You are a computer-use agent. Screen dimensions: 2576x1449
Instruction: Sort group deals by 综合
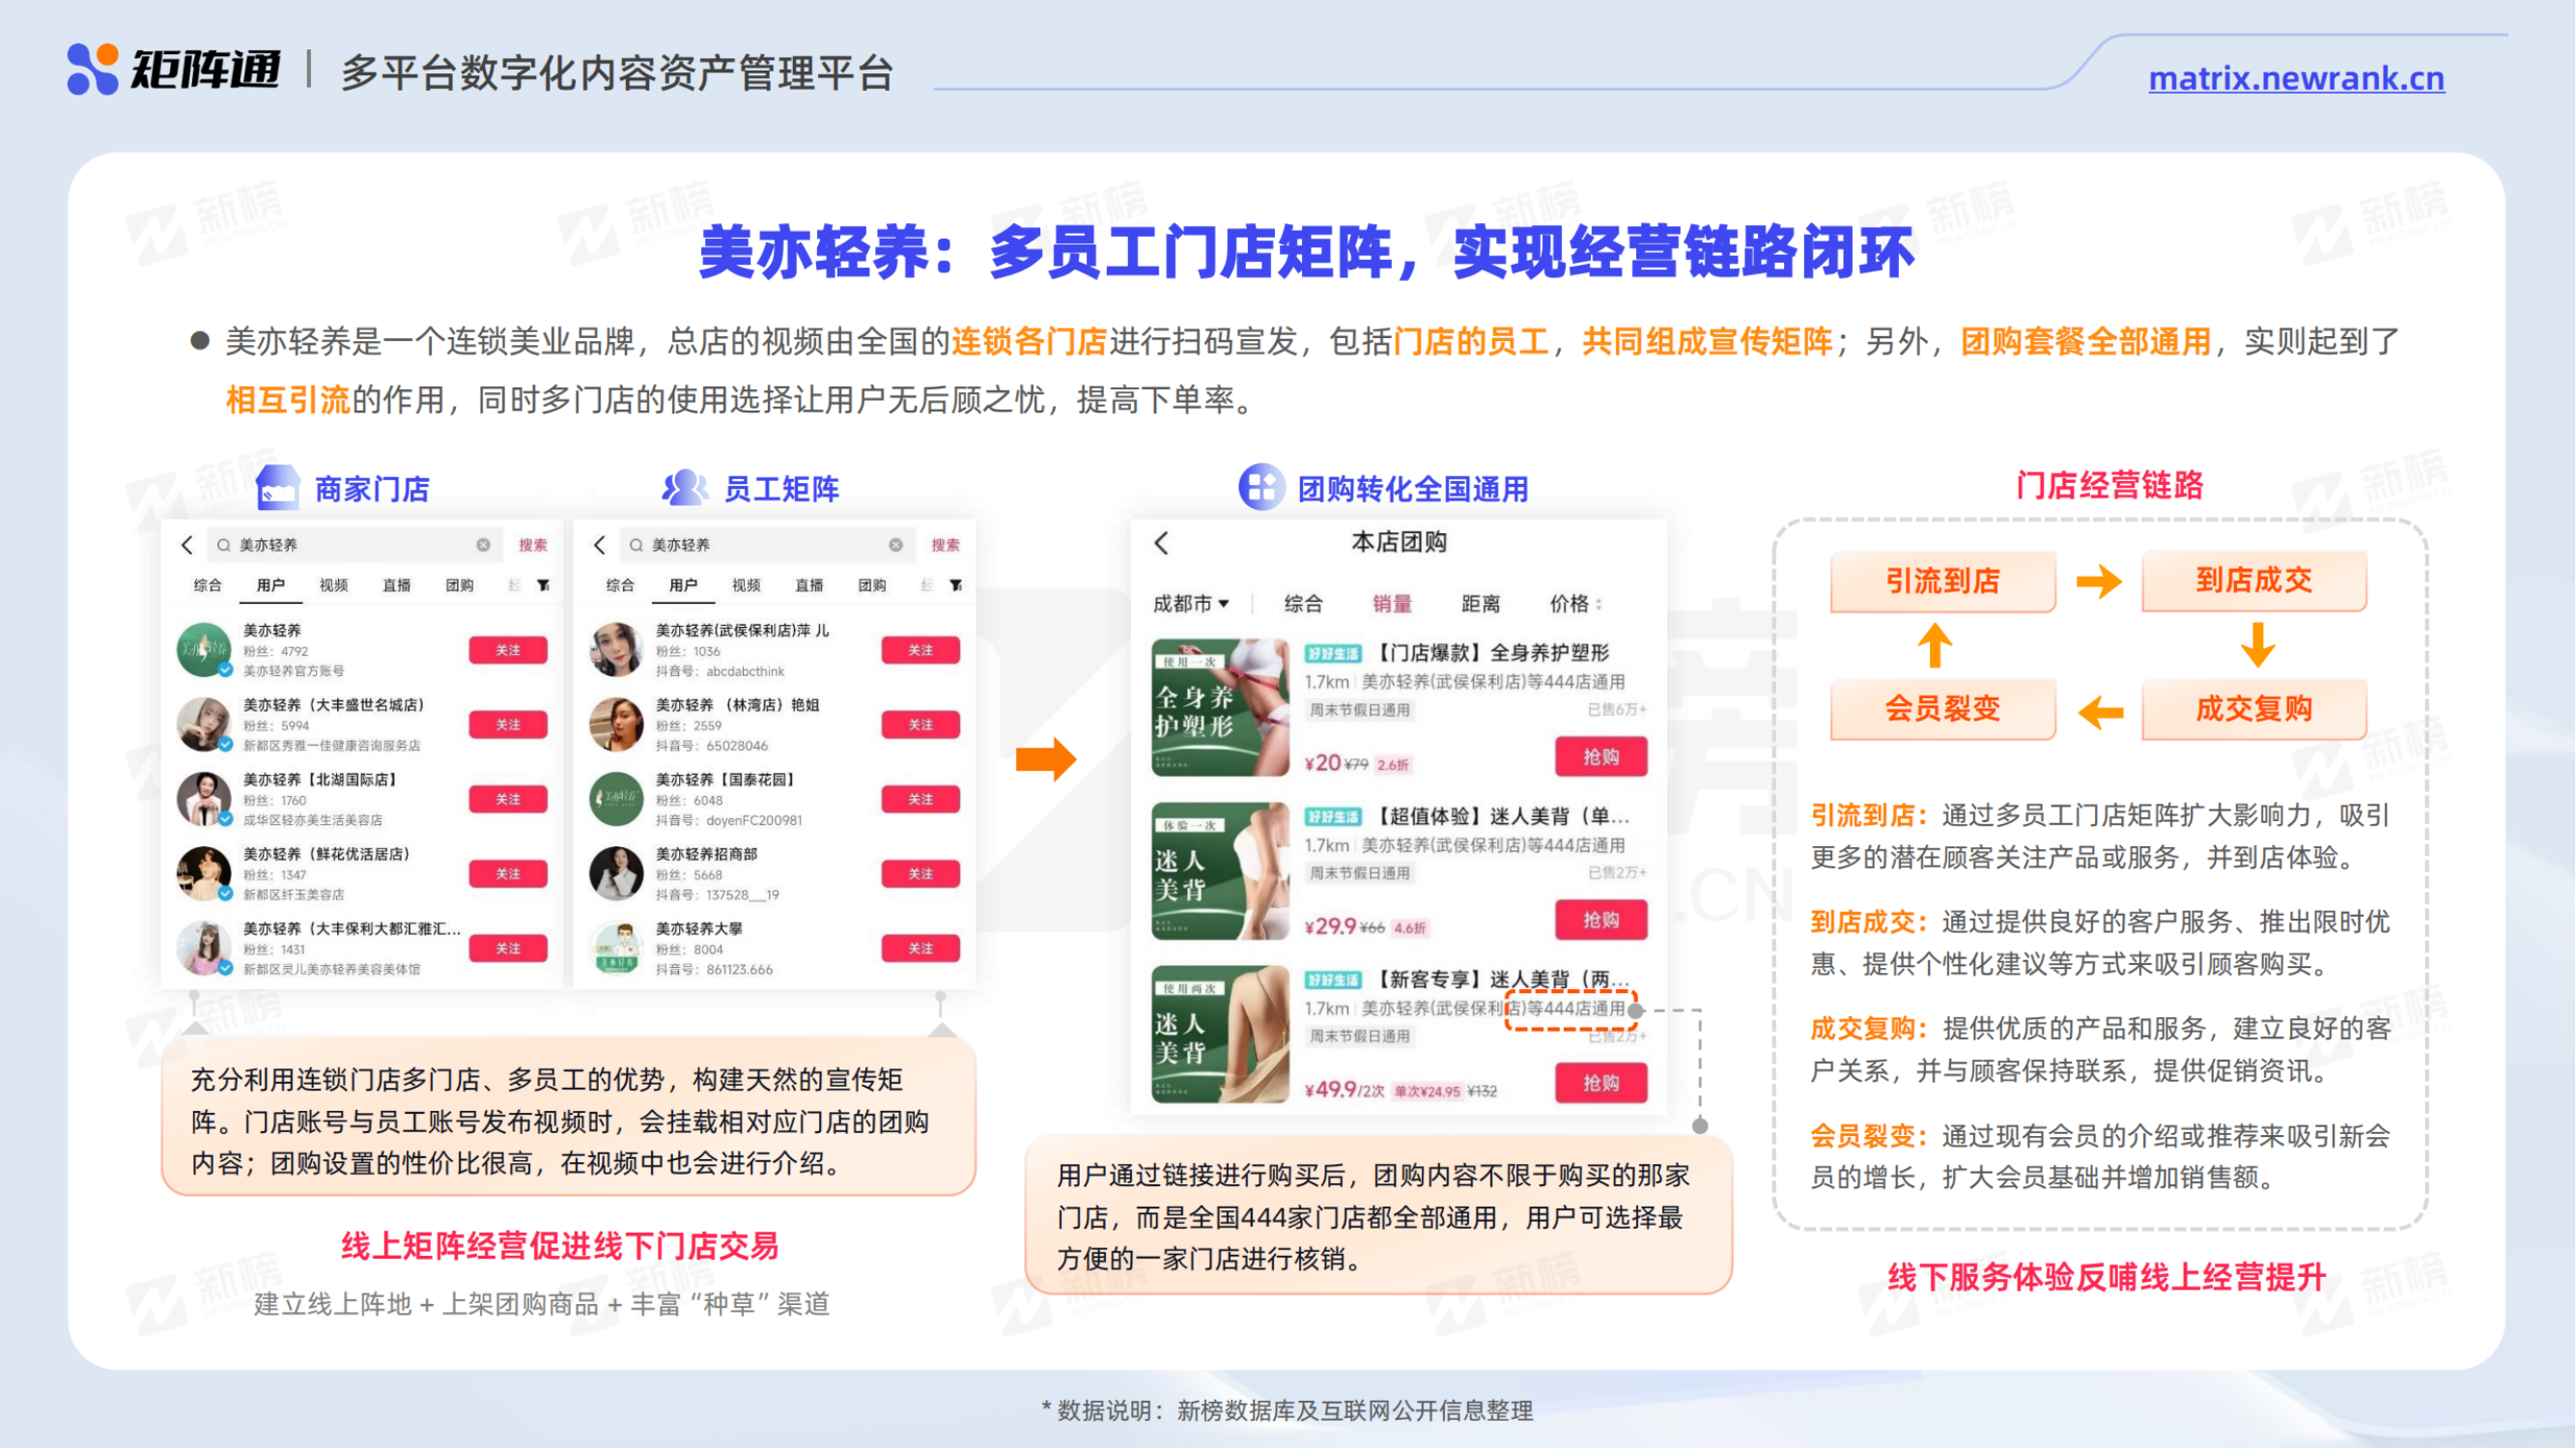point(1303,604)
